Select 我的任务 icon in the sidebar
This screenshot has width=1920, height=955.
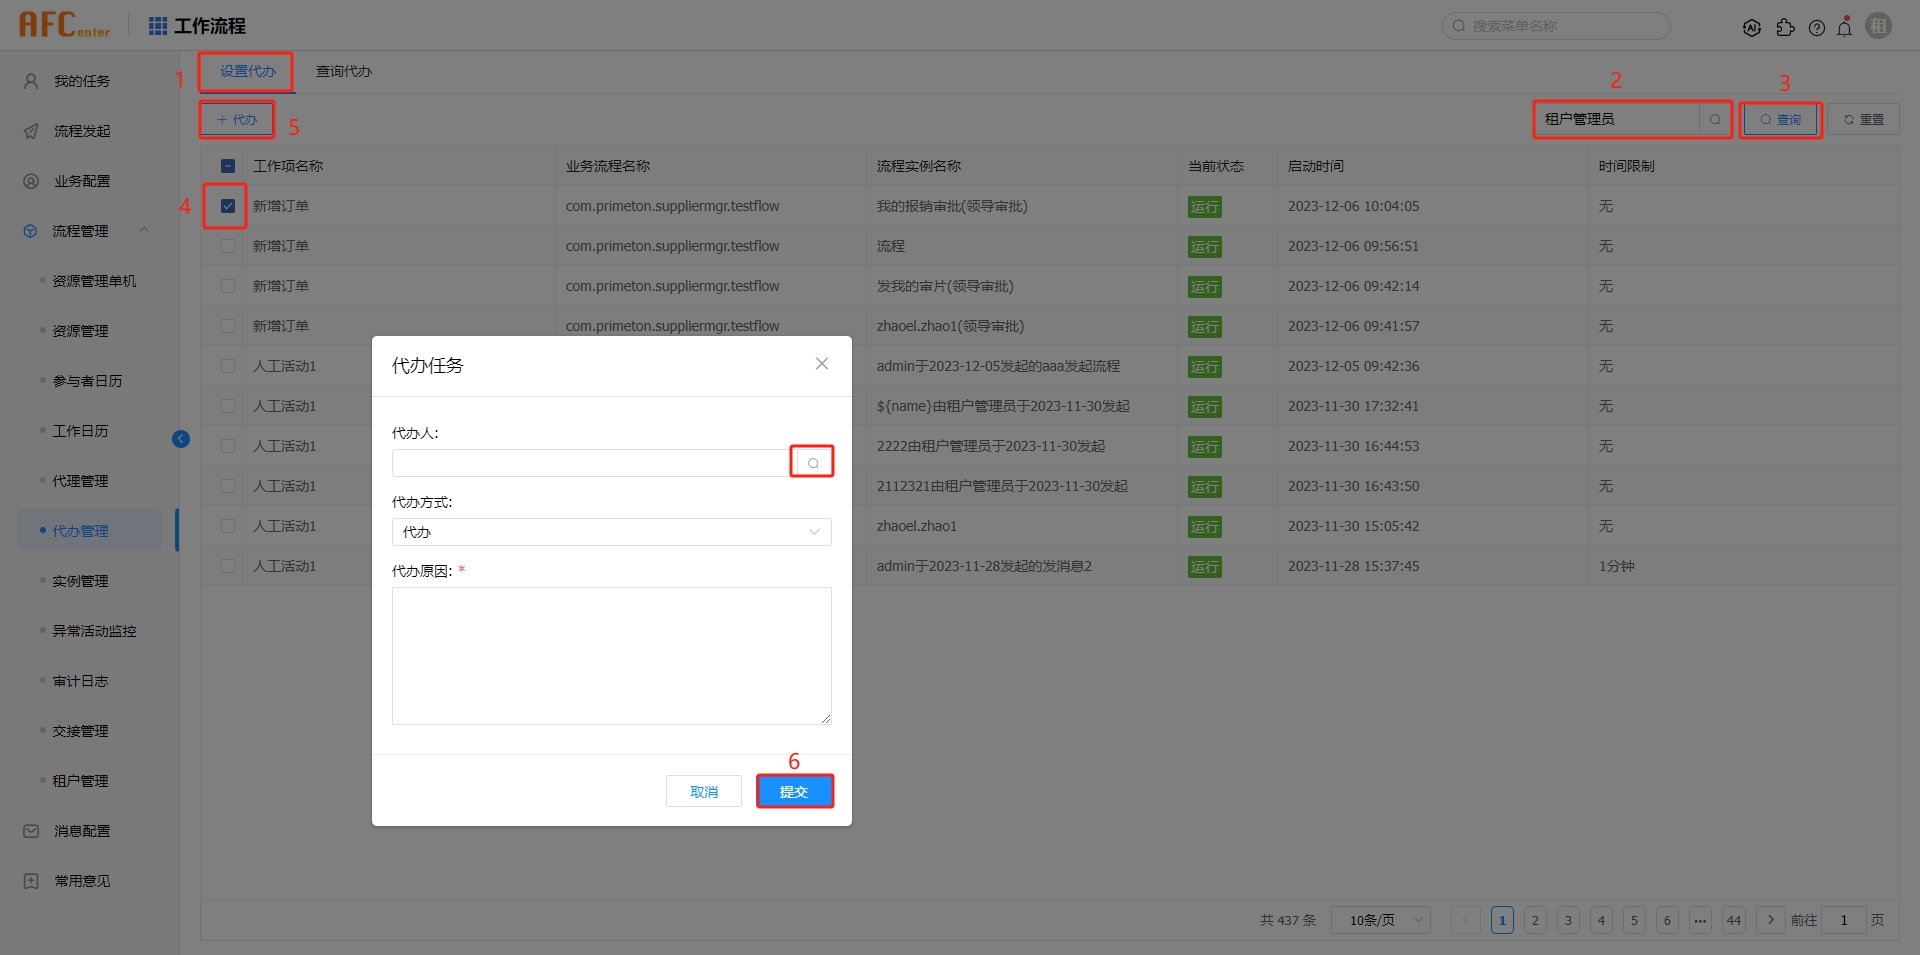coord(30,80)
